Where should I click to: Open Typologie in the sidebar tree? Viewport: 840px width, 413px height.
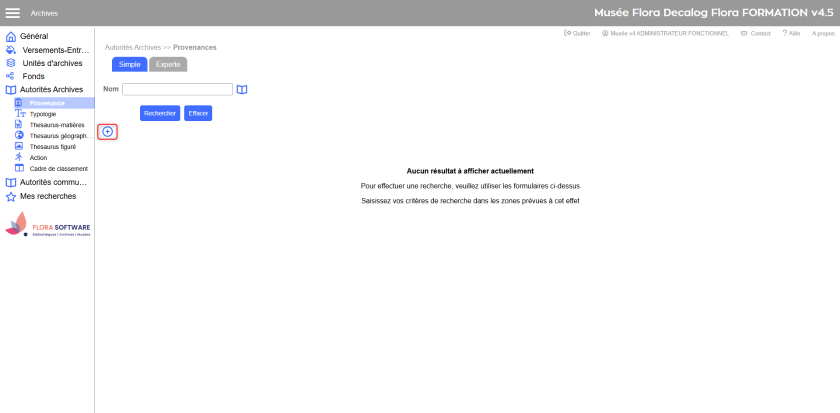43,114
